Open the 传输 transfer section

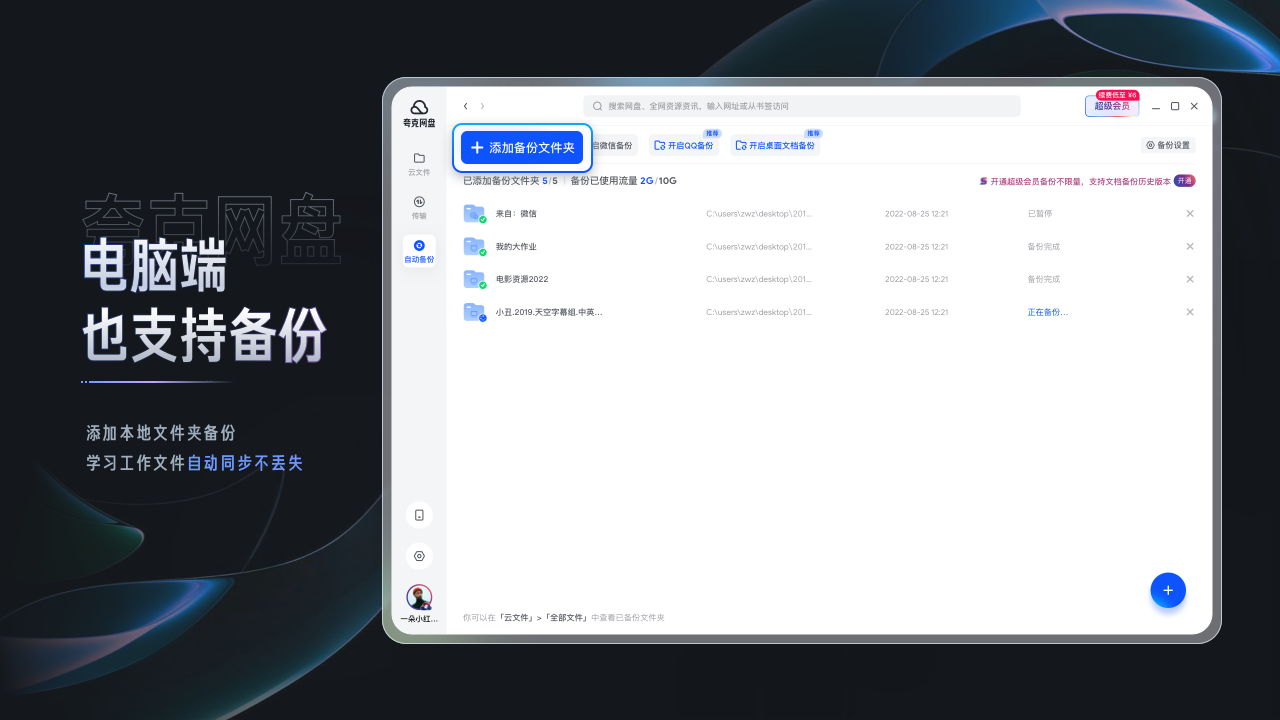click(419, 207)
